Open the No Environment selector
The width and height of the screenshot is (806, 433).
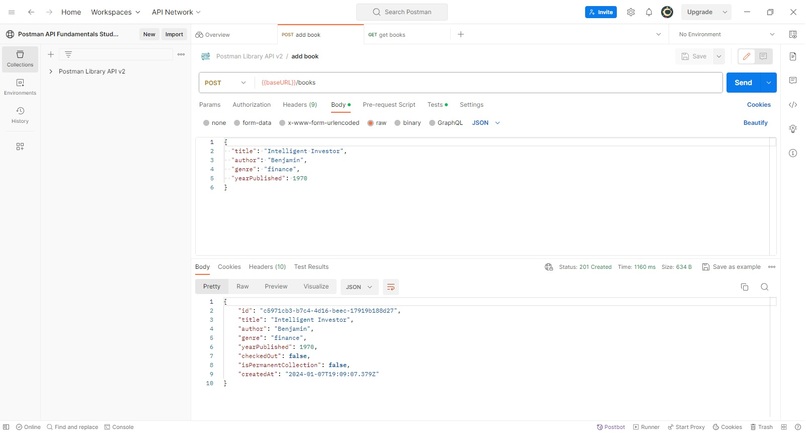(726, 34)
